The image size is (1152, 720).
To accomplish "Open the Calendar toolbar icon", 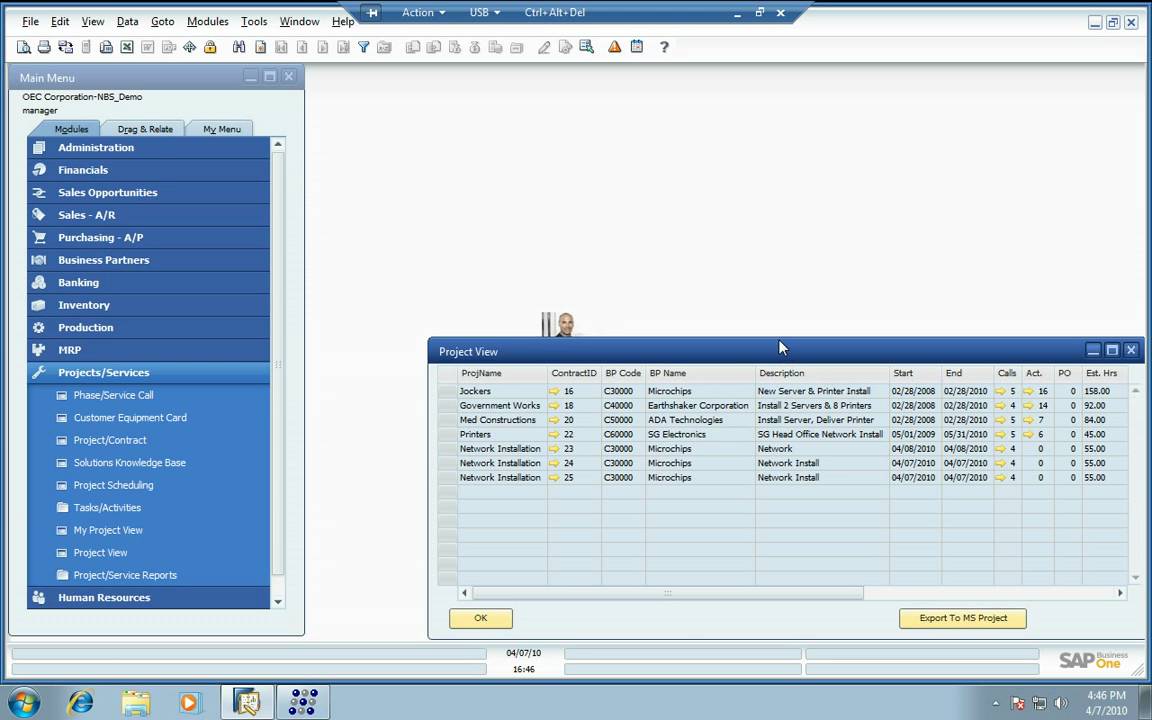I will (x=637, y=47).
